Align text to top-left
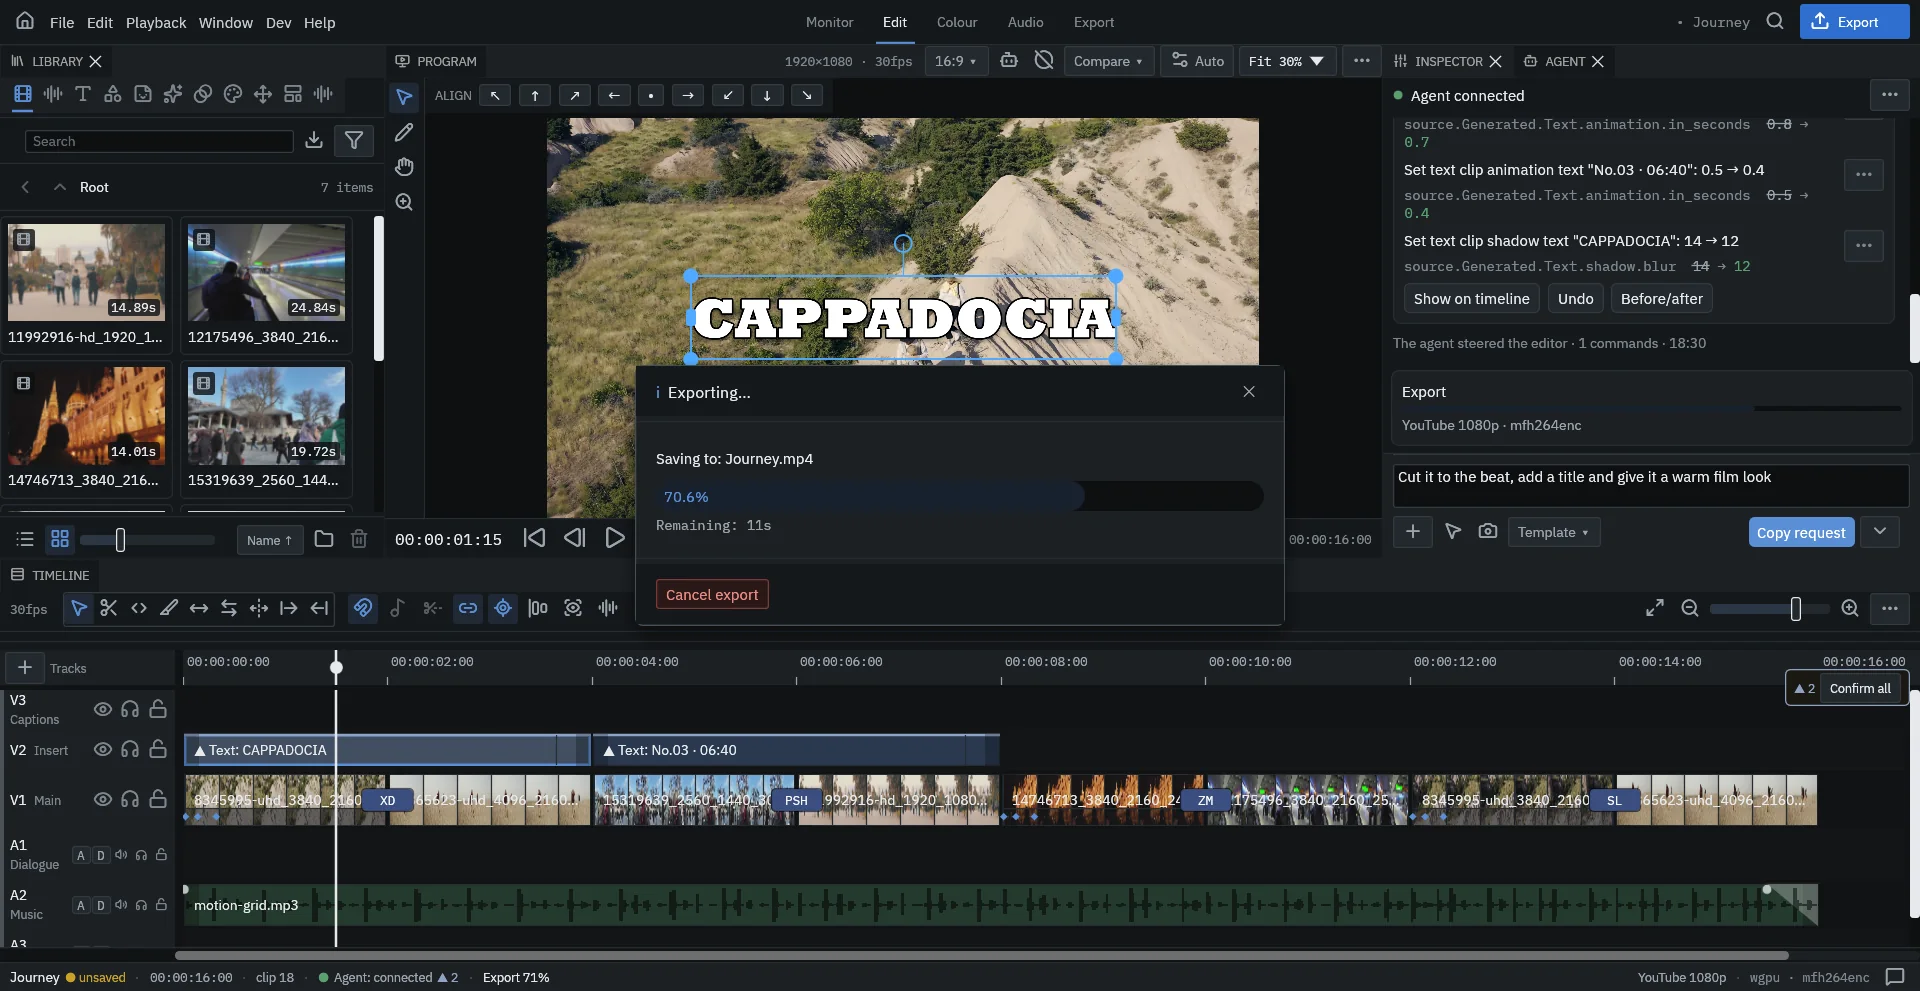The image size is (1920, 991). (495, 95)
